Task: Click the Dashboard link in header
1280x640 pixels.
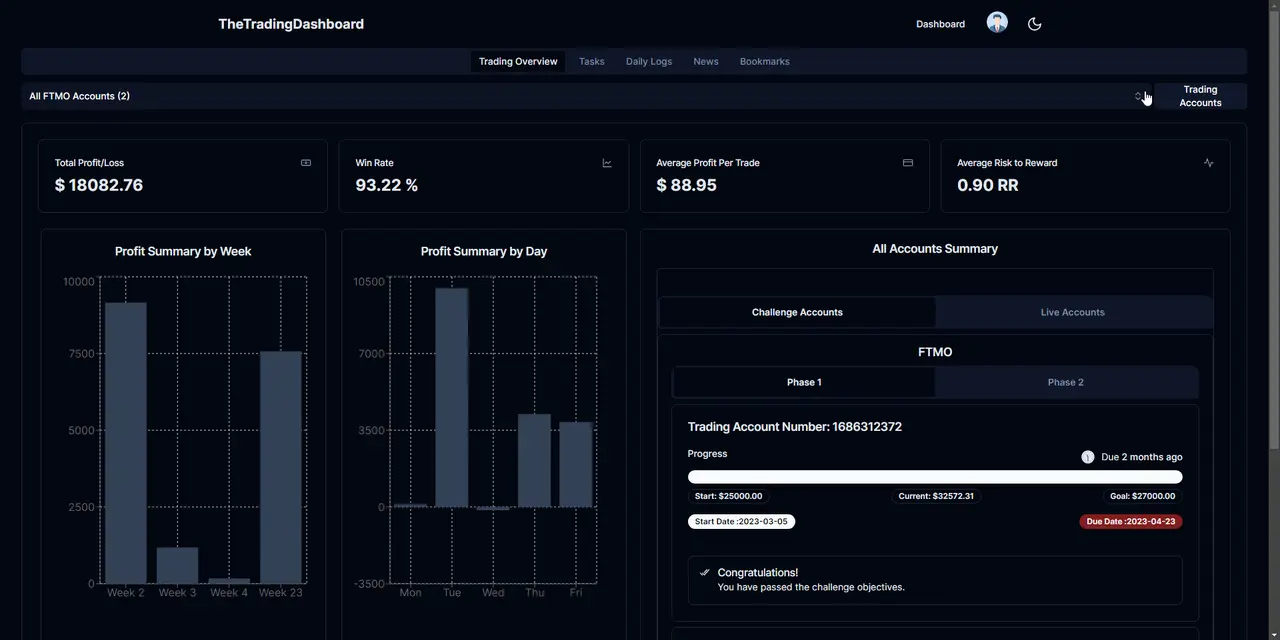Action: [941, 24]
